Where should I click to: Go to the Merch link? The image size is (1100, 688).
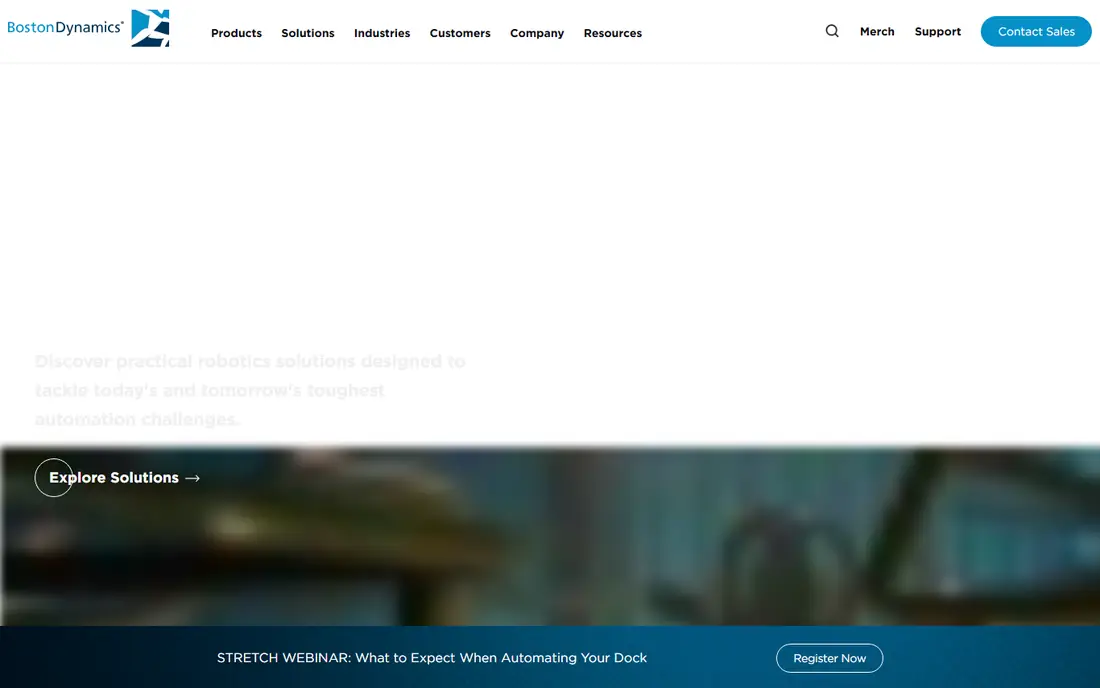(x=877, y=32)
